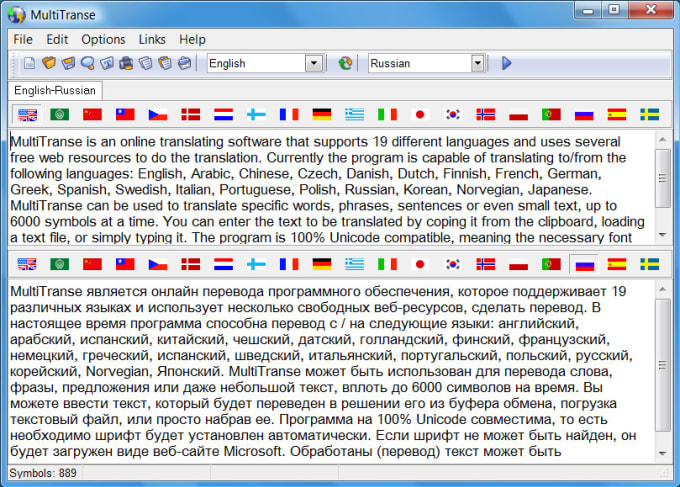
Task: Select Finnish flag in the source flag row
Action: click(x=256, y=114)
